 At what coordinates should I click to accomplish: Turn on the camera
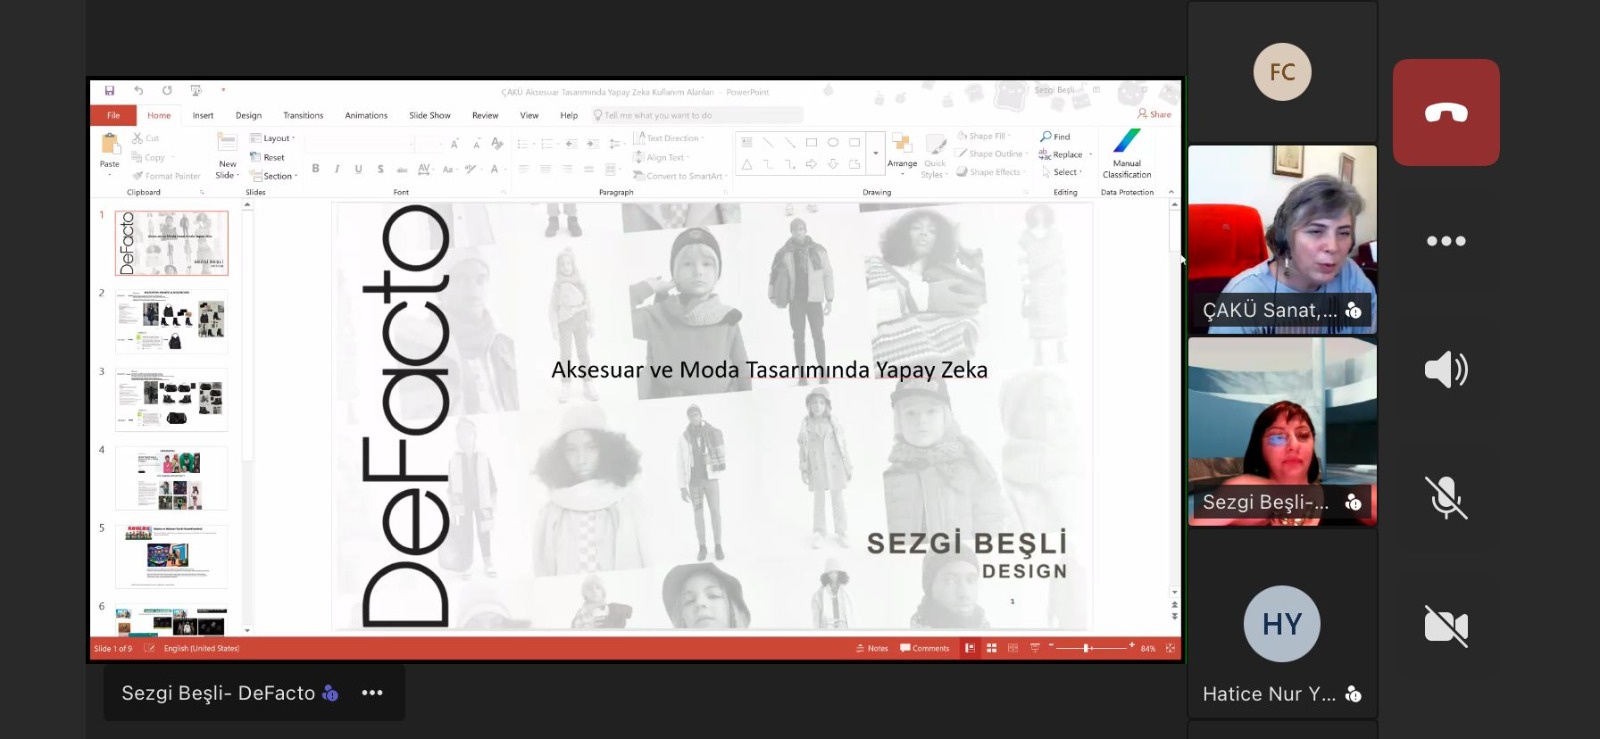1446,626
